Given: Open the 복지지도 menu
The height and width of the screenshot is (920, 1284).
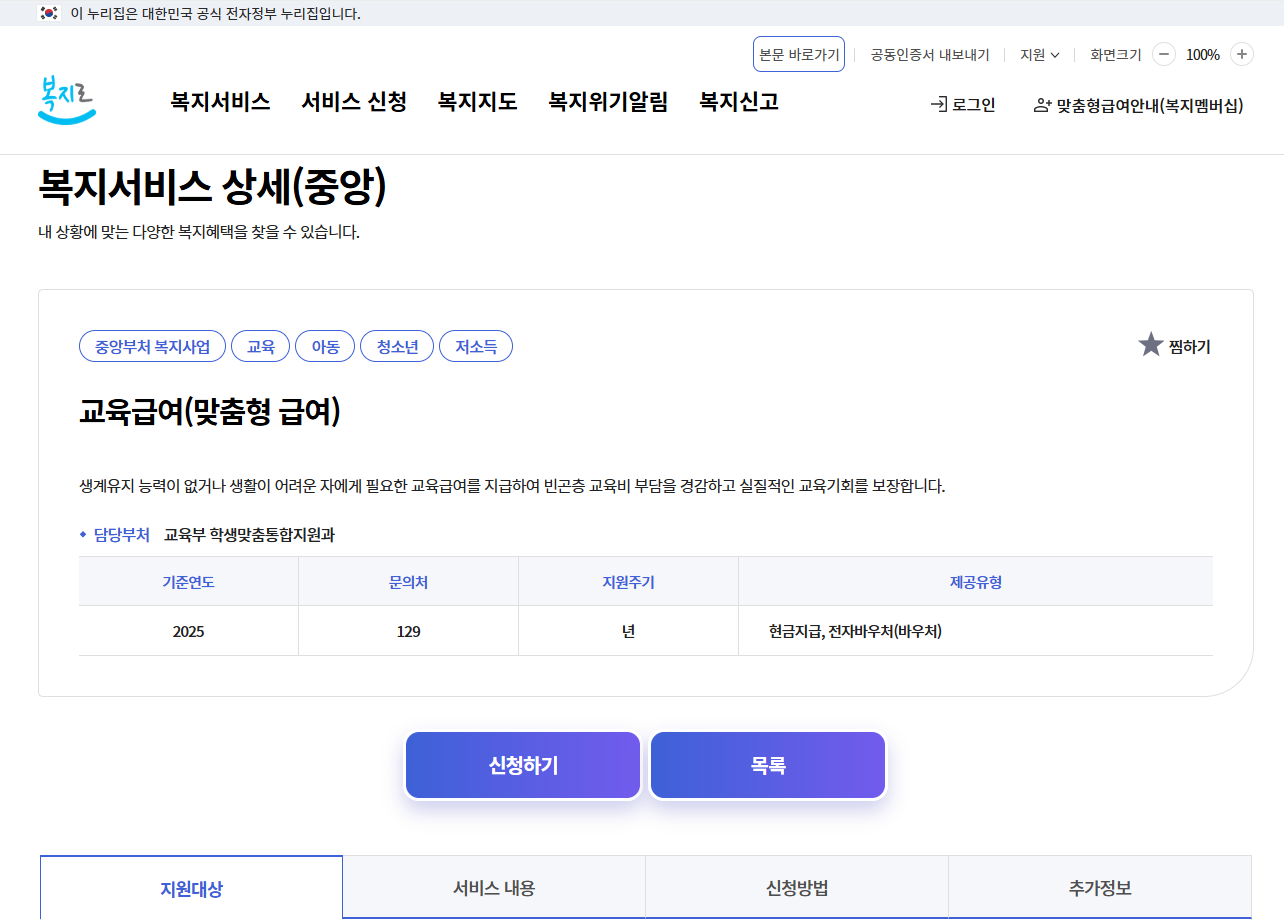Looking at the screenshot, I should click(477, 102).
